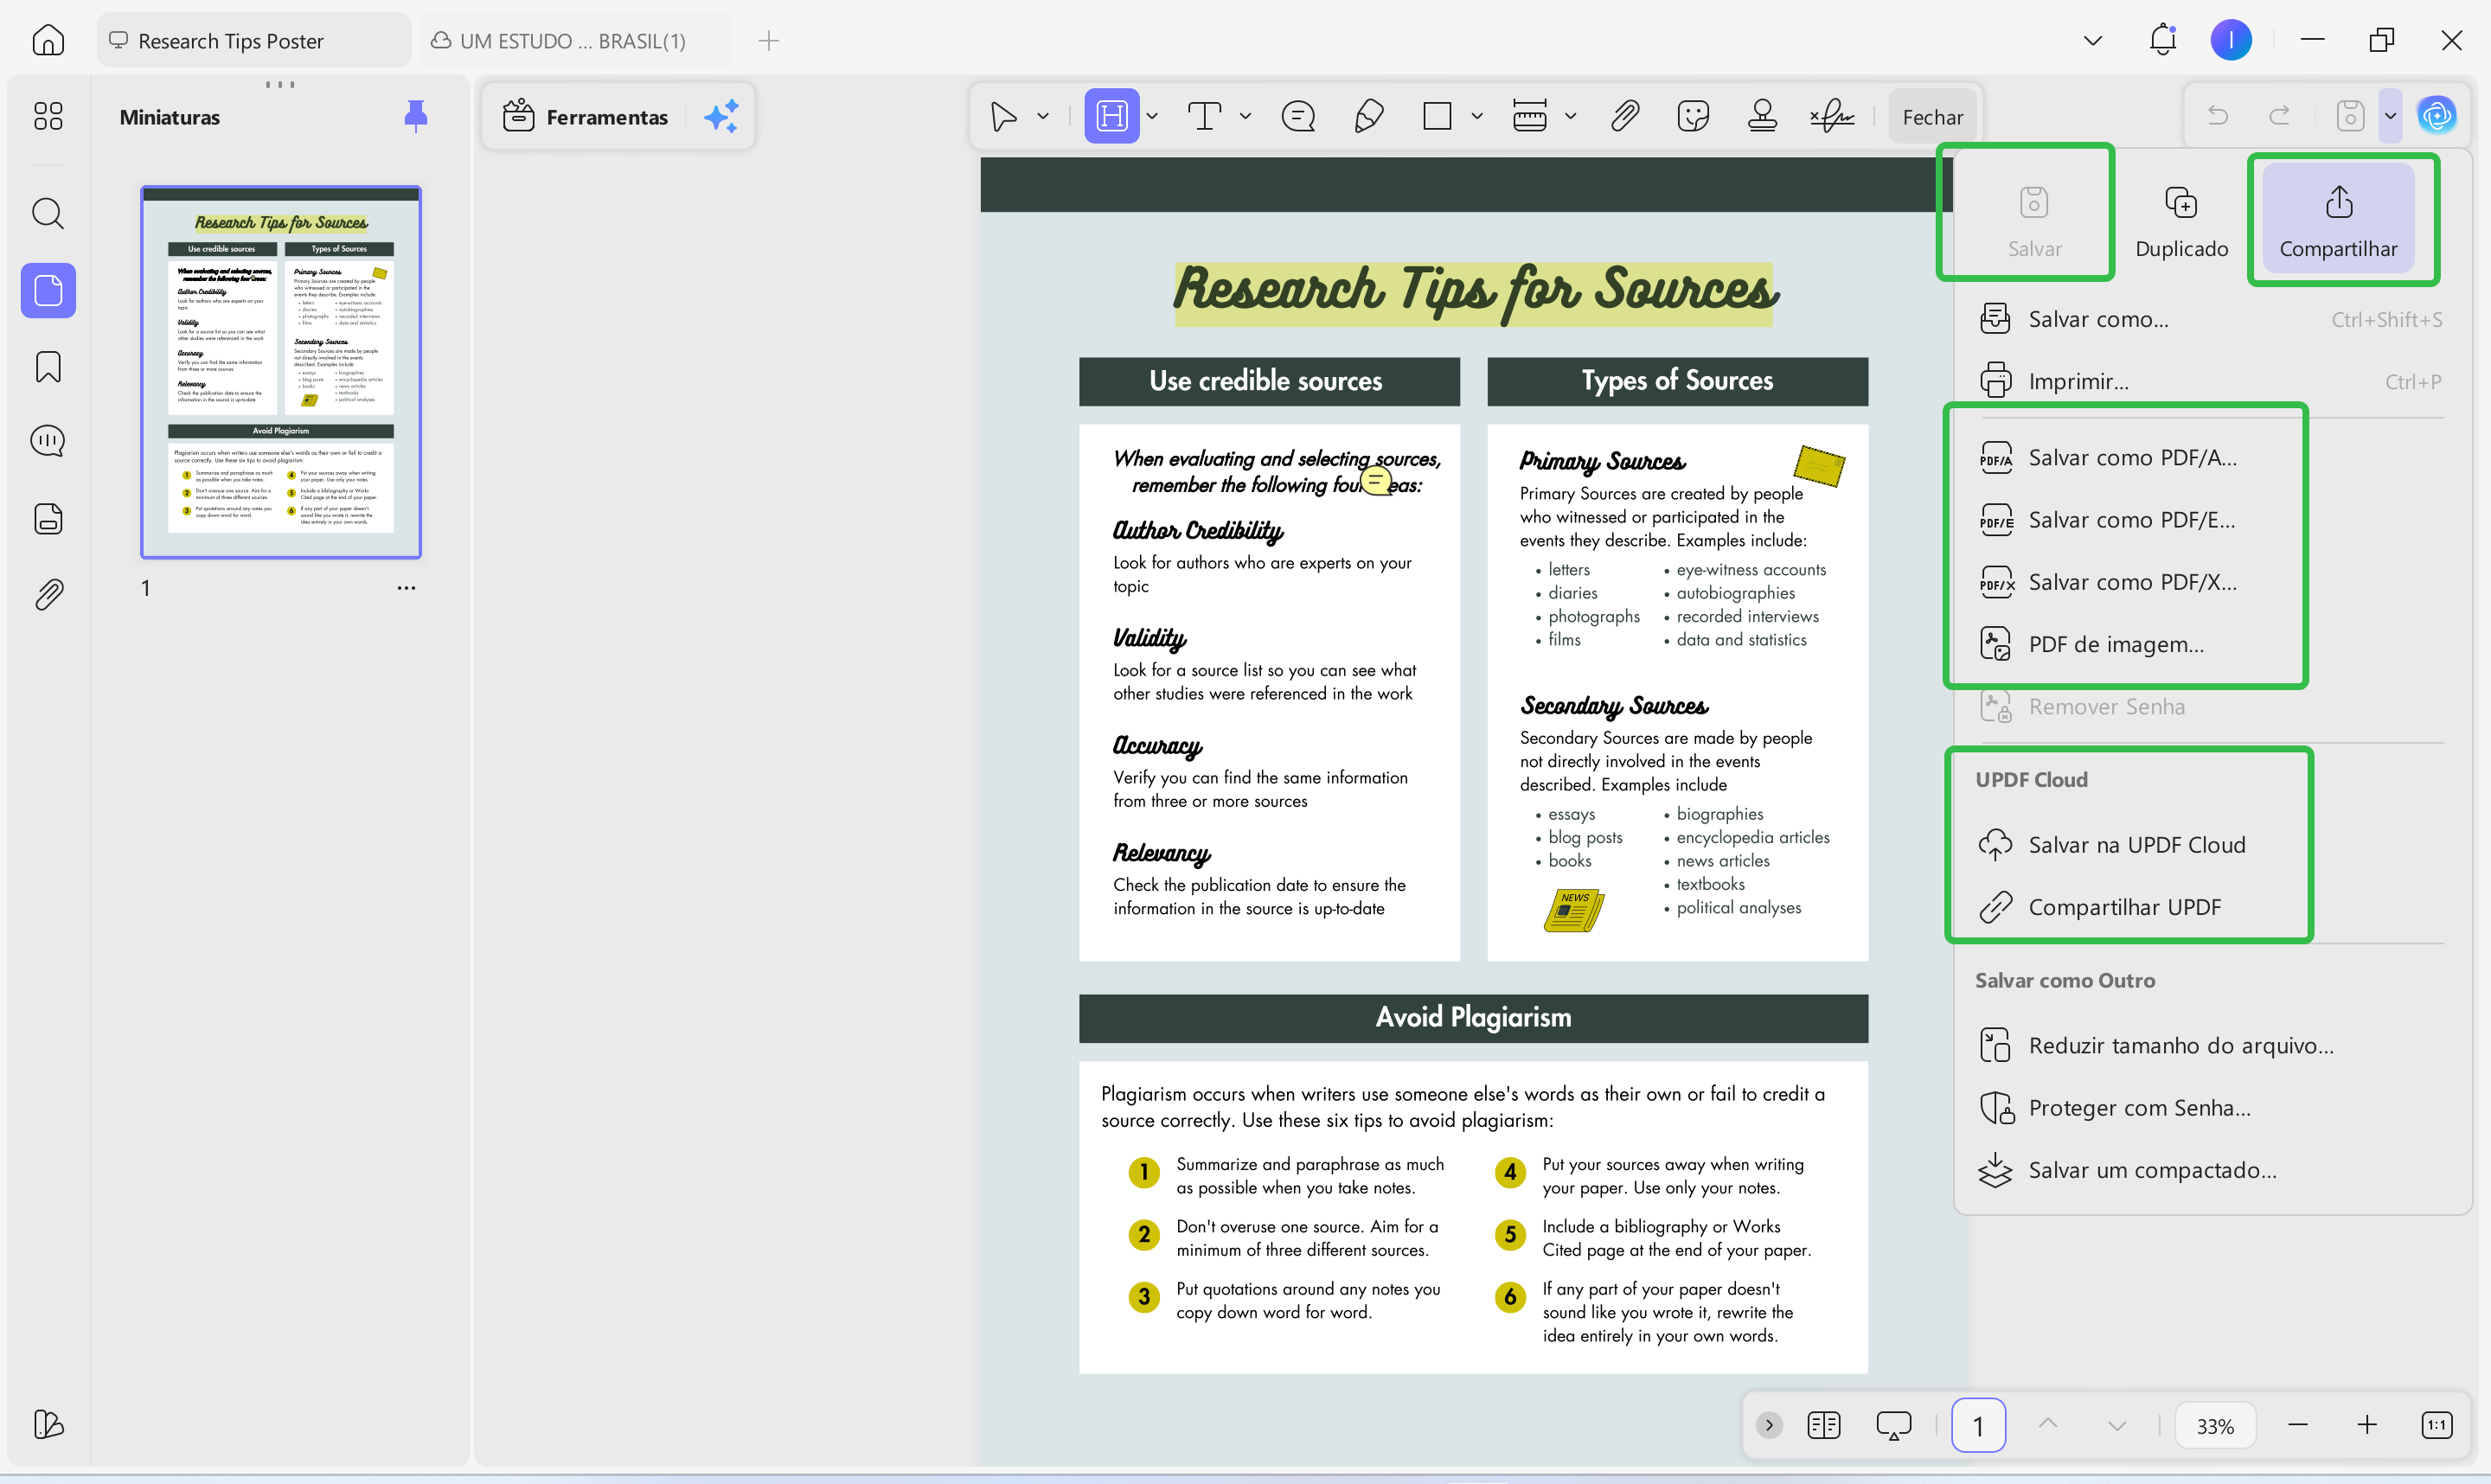Select Proteger com Senha...
The height and width of the screenshot is (1484, 2491).
(2210, 1108)
